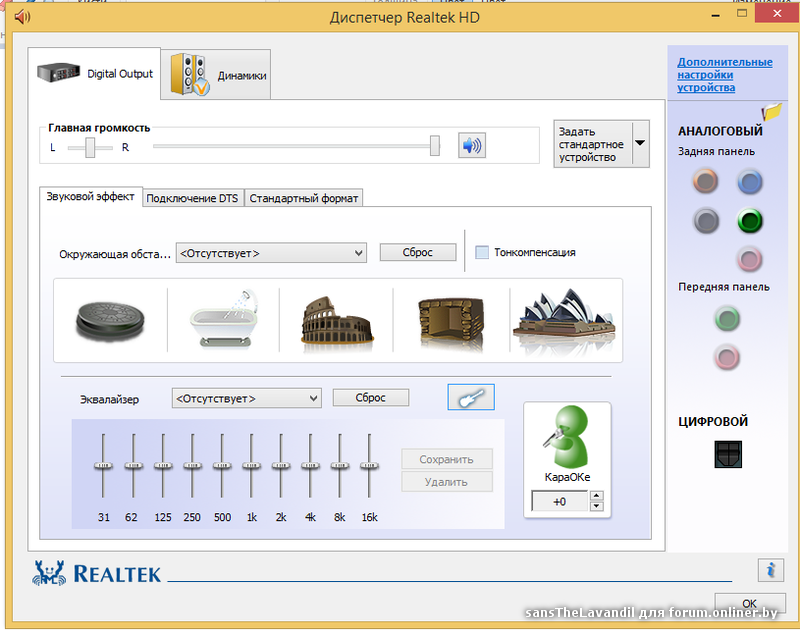Select the bathroom environment preset
The image size is (800, 636).
pos(224,319)
